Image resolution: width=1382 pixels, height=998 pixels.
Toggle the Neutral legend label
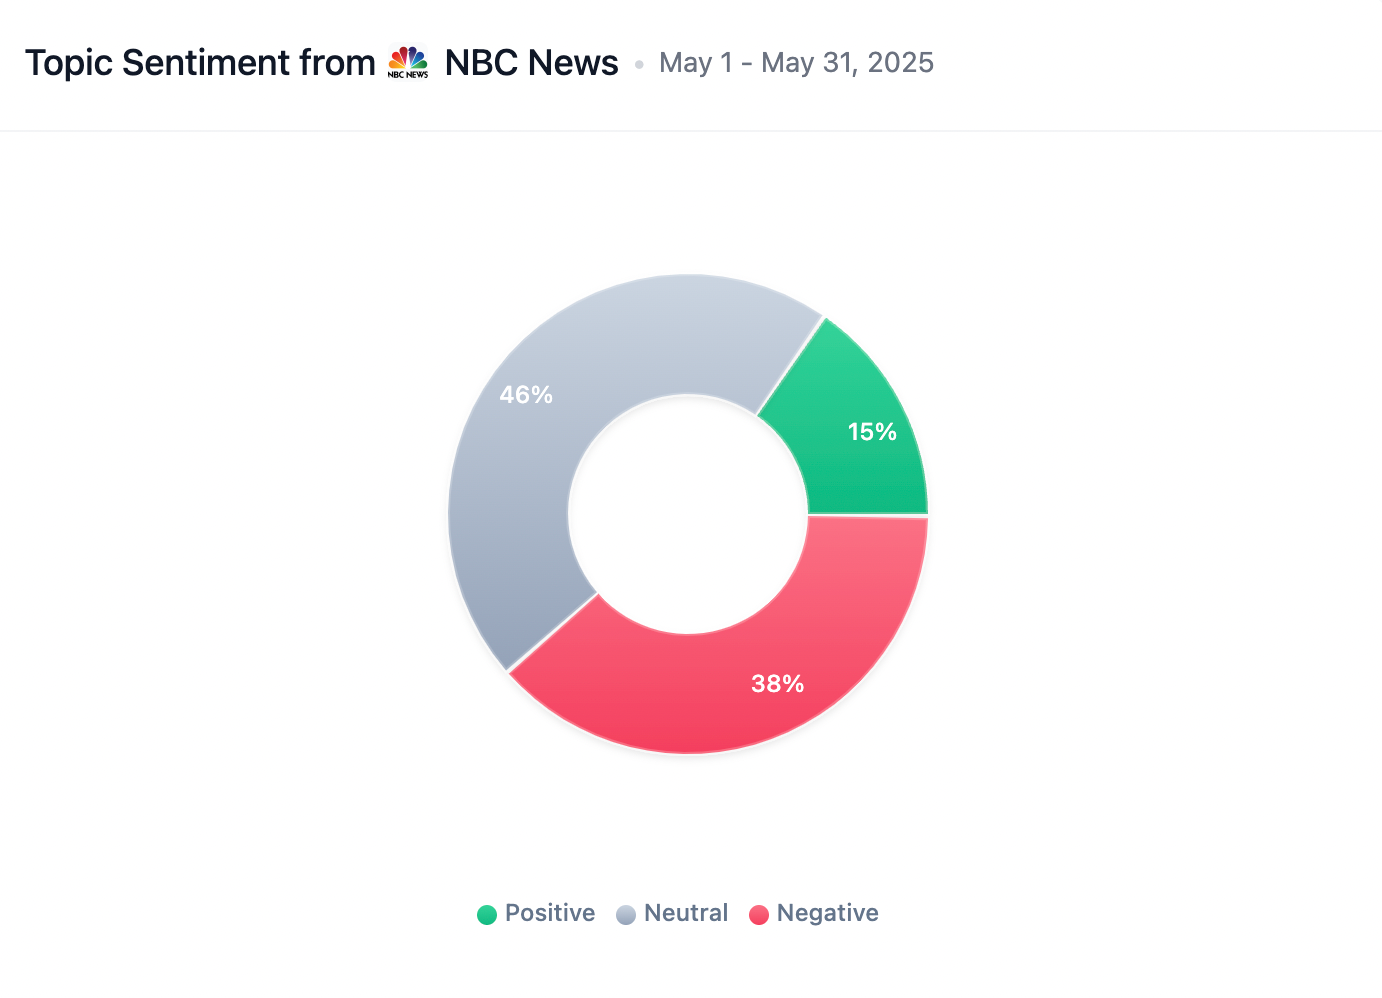[686, 913]
